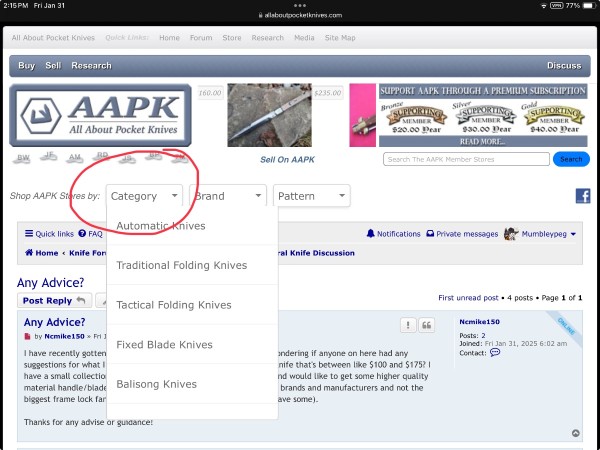
Task: Click the Post Reply button
Action: 54,300
